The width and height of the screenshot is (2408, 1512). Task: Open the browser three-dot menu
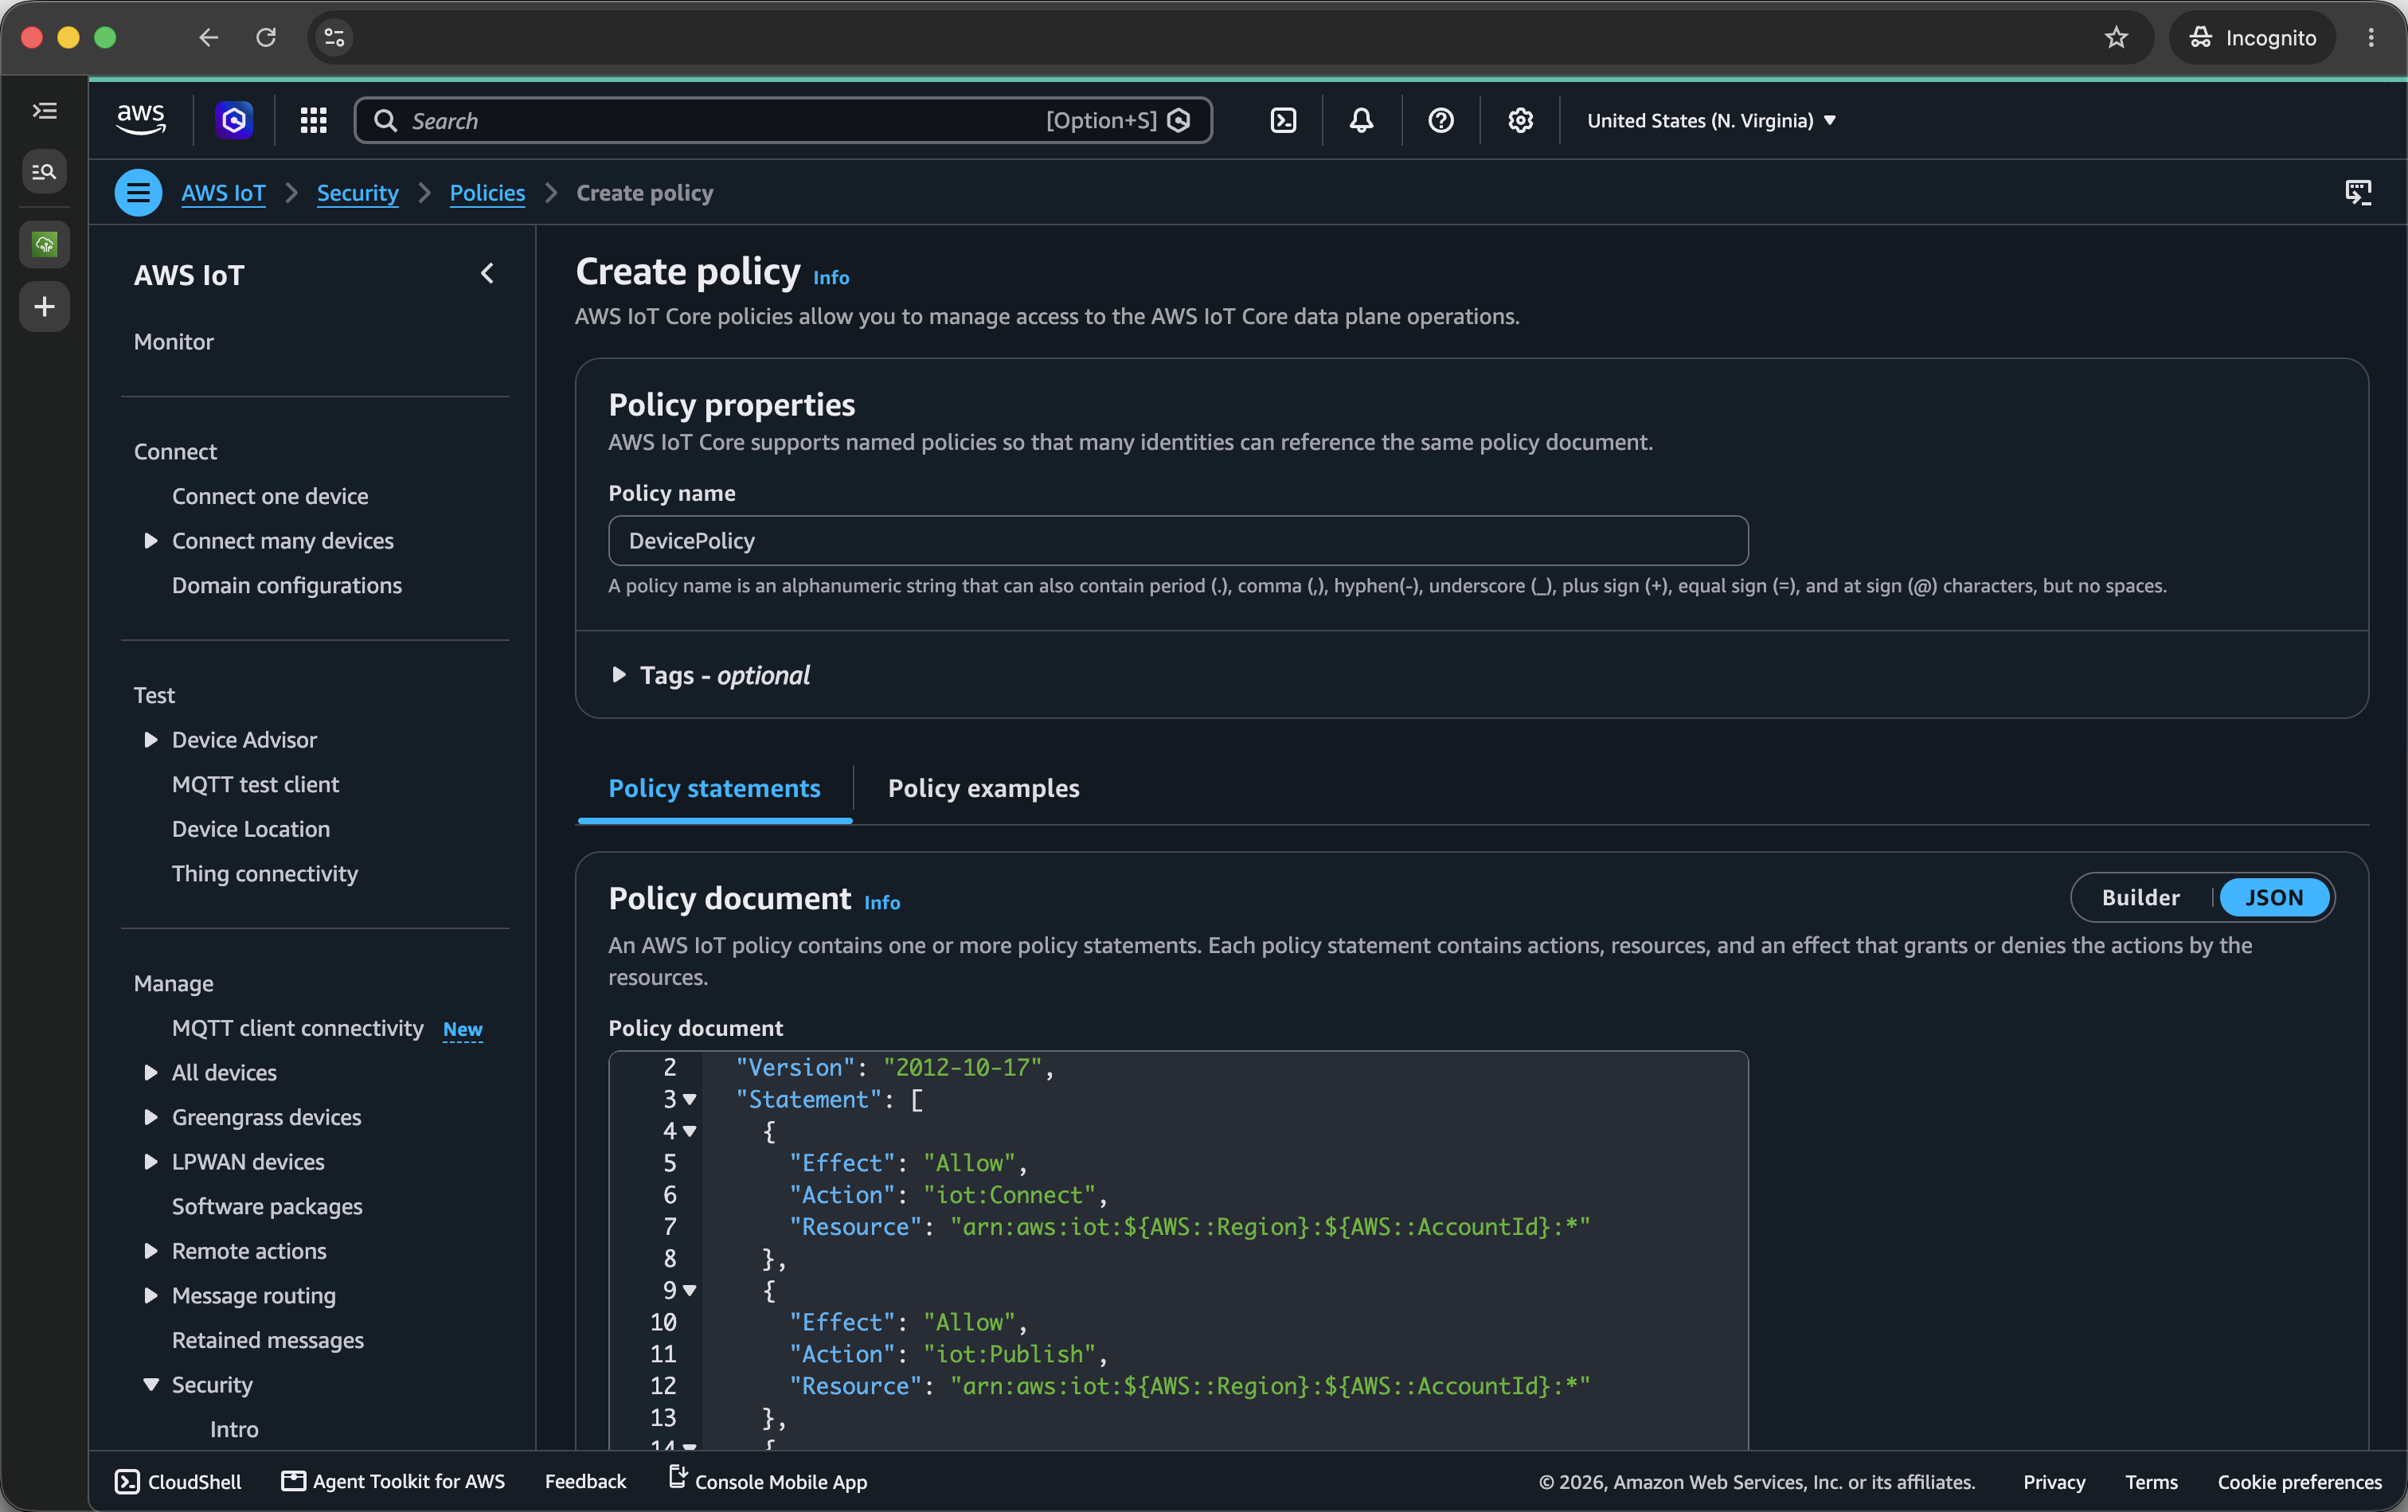2371,37
